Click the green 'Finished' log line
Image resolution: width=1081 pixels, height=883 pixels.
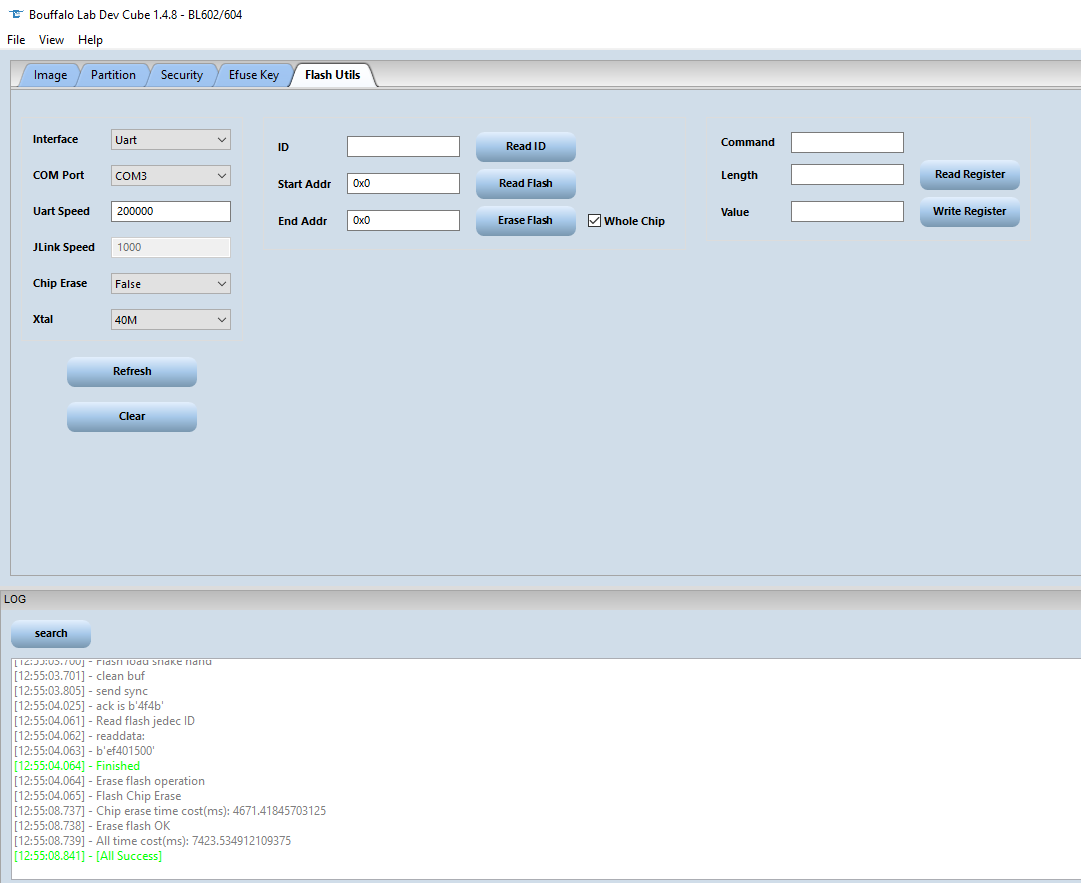pos(77,766)
